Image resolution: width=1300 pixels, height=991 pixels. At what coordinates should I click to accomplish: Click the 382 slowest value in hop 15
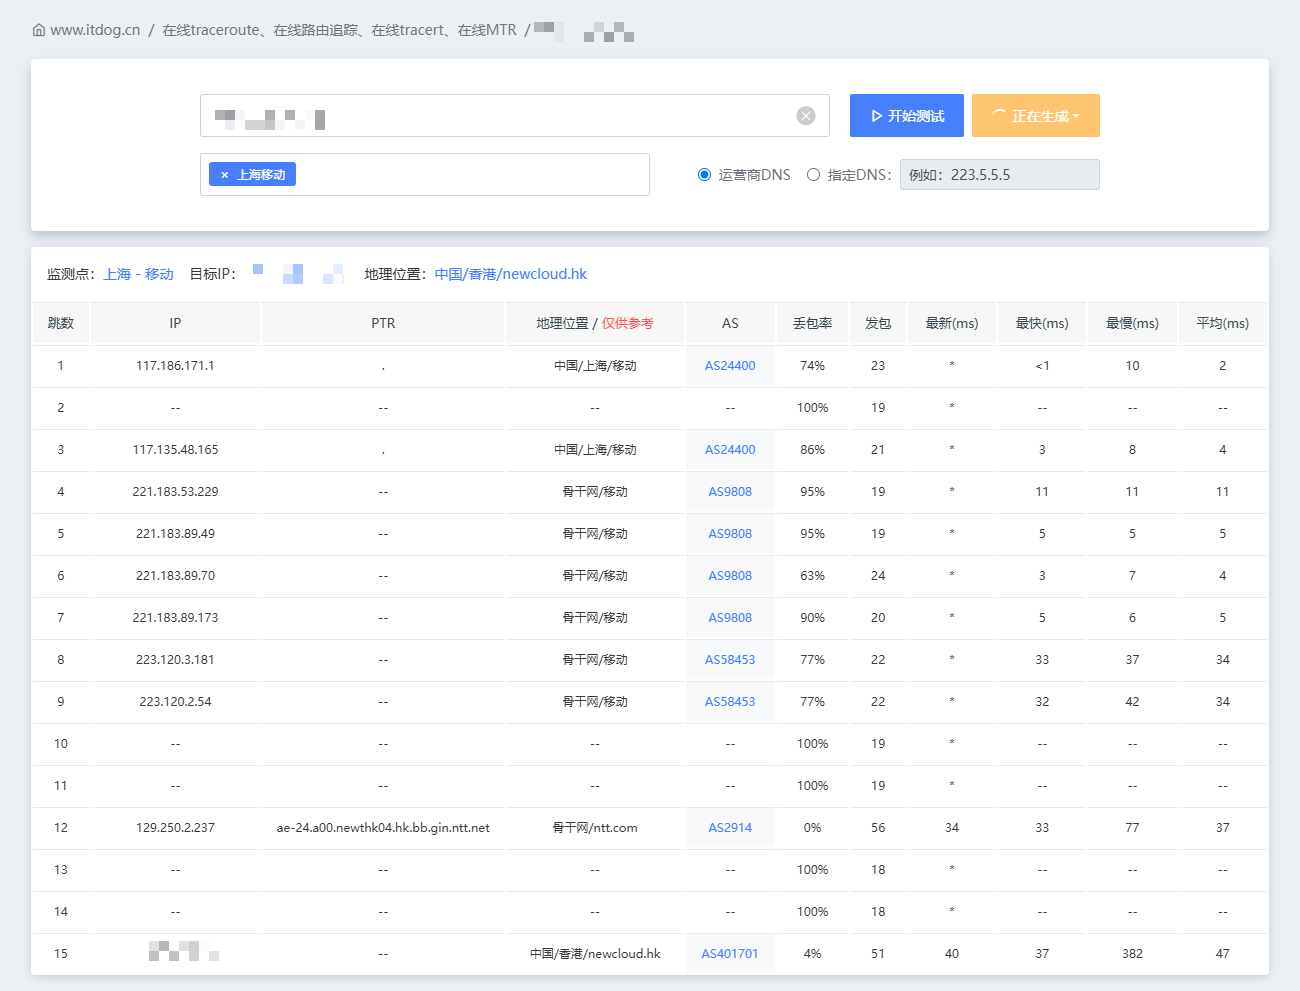click(x=1132, y=954)
